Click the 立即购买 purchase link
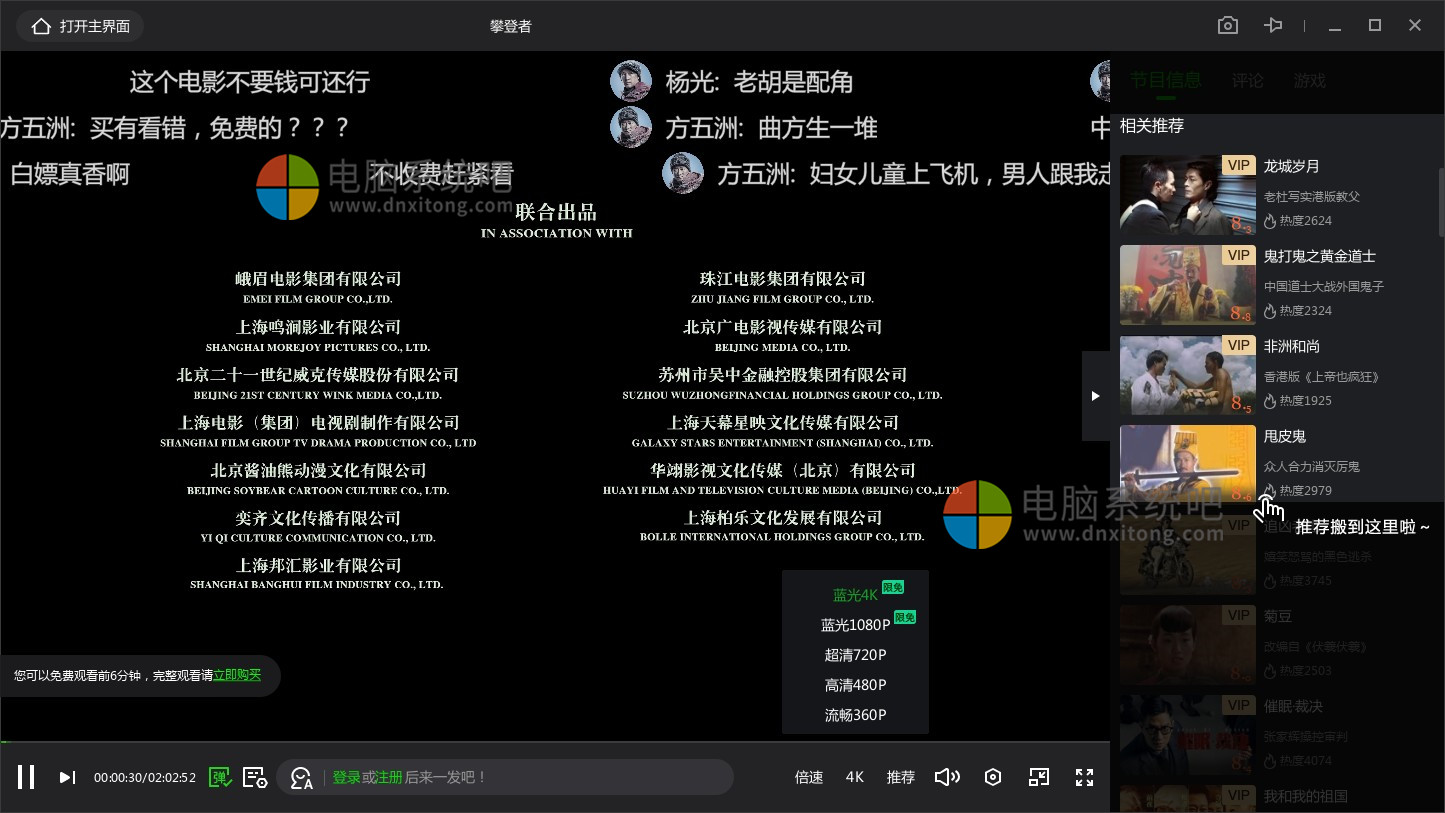 point(237,675)
